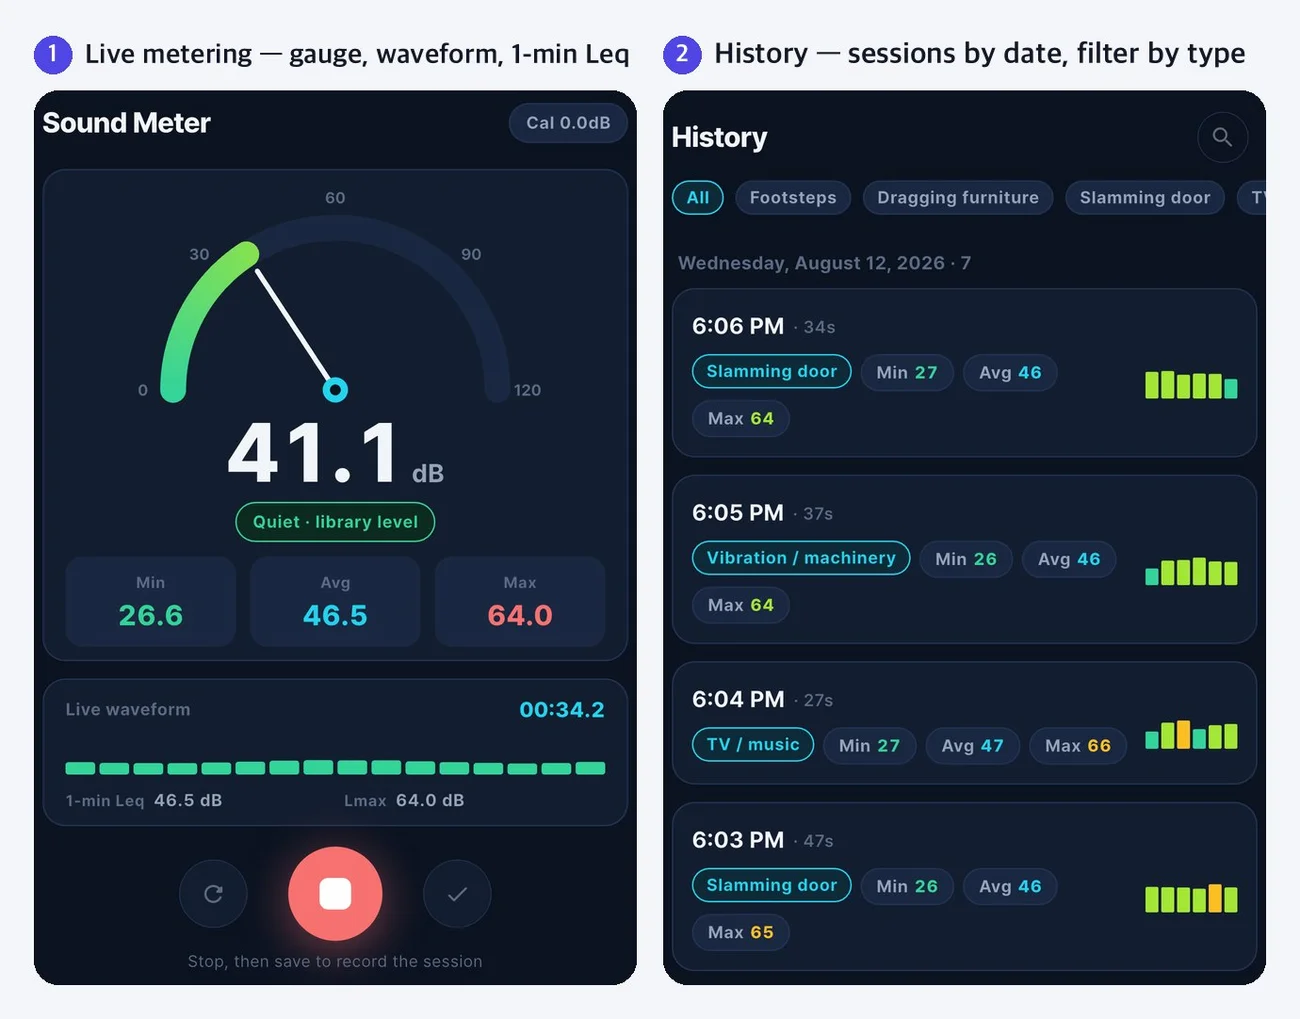Tap the Max 65 chip in 6:03 PM session
Image resolution: width=1300 pixels, height=1019 pixels.
(x=741, y=932)
